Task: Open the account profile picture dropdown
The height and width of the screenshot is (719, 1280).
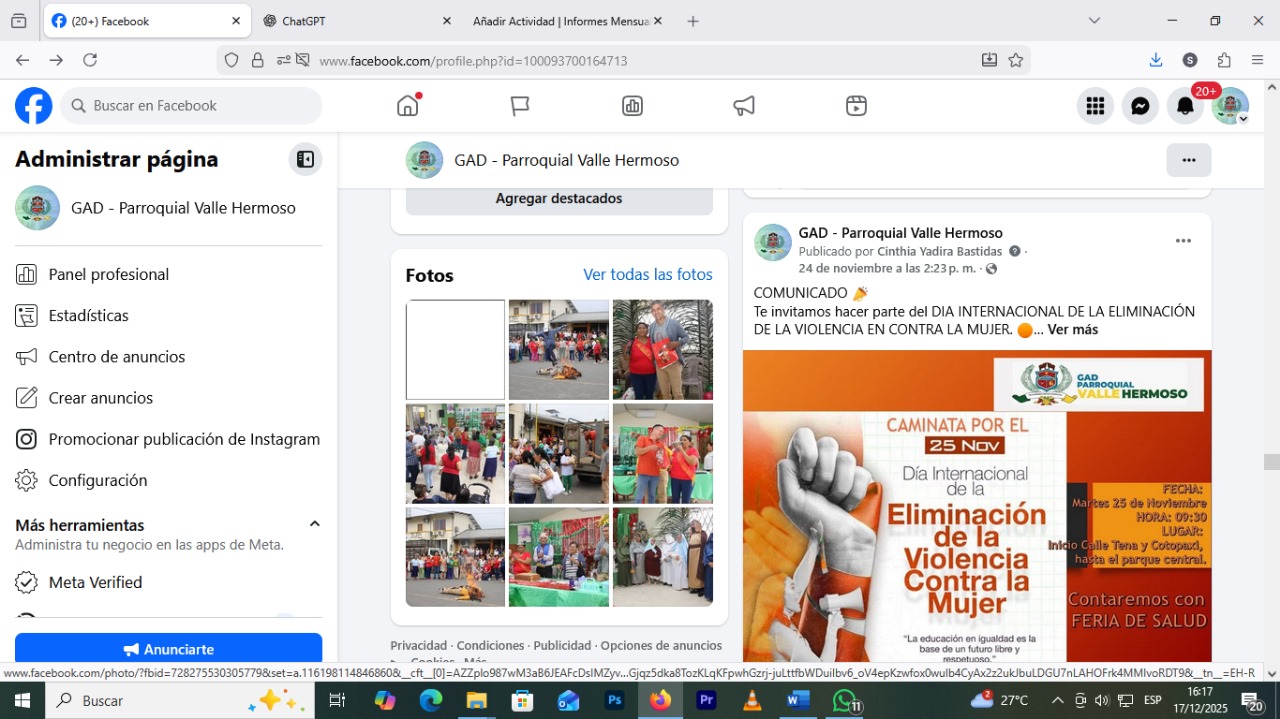Action: tap(1230, 106)
